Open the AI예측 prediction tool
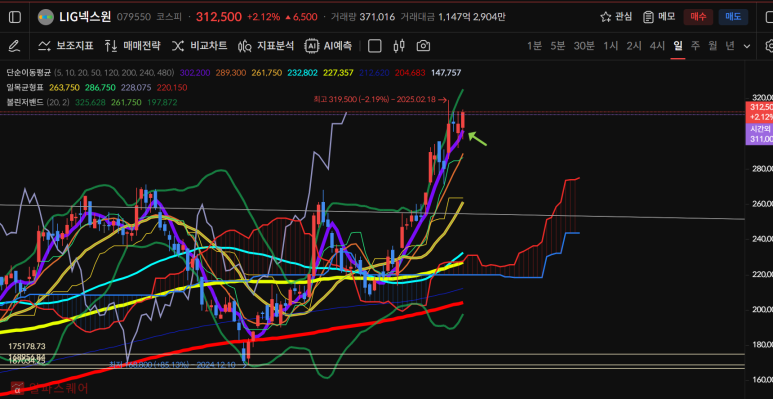The image size is (773, 399). [x=328, y=46]
